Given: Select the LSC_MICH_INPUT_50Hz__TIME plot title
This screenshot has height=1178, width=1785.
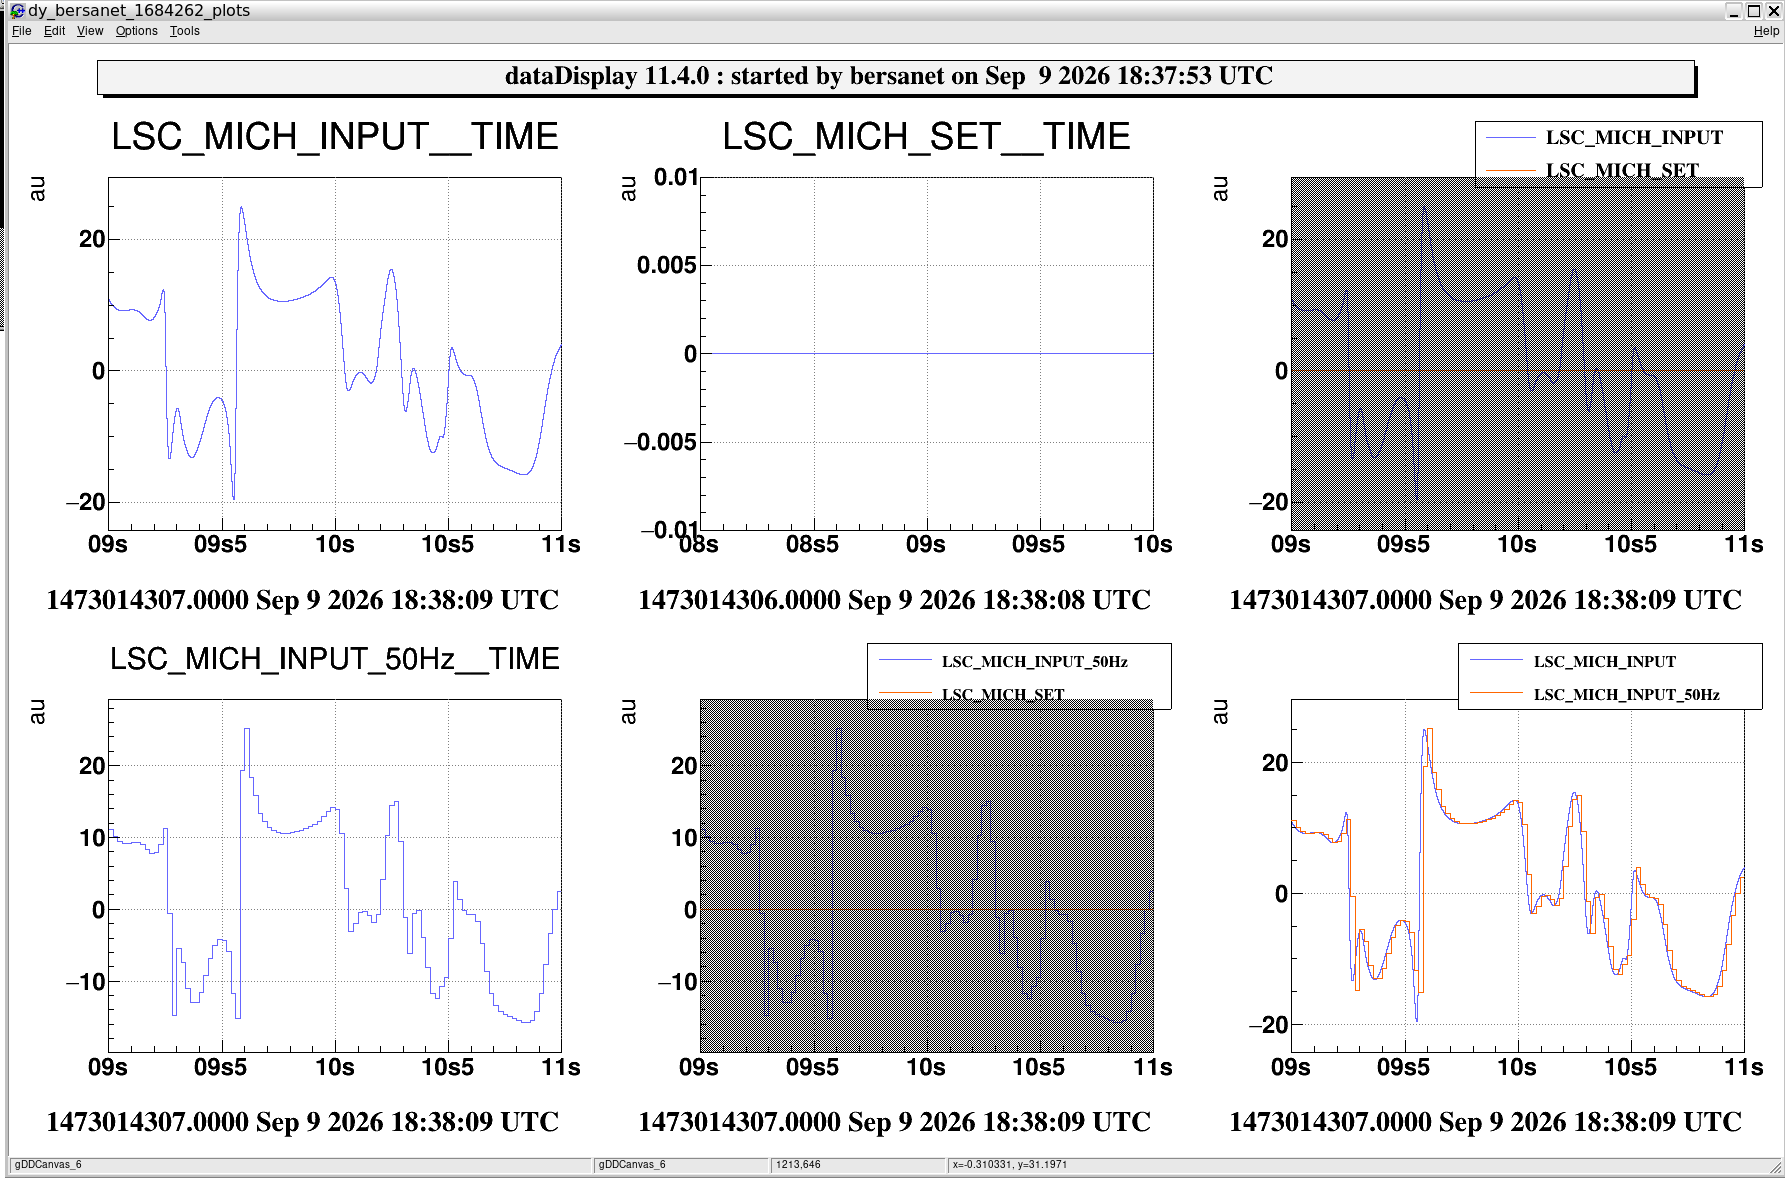Looking at the screenshot, I should point(334,659).
